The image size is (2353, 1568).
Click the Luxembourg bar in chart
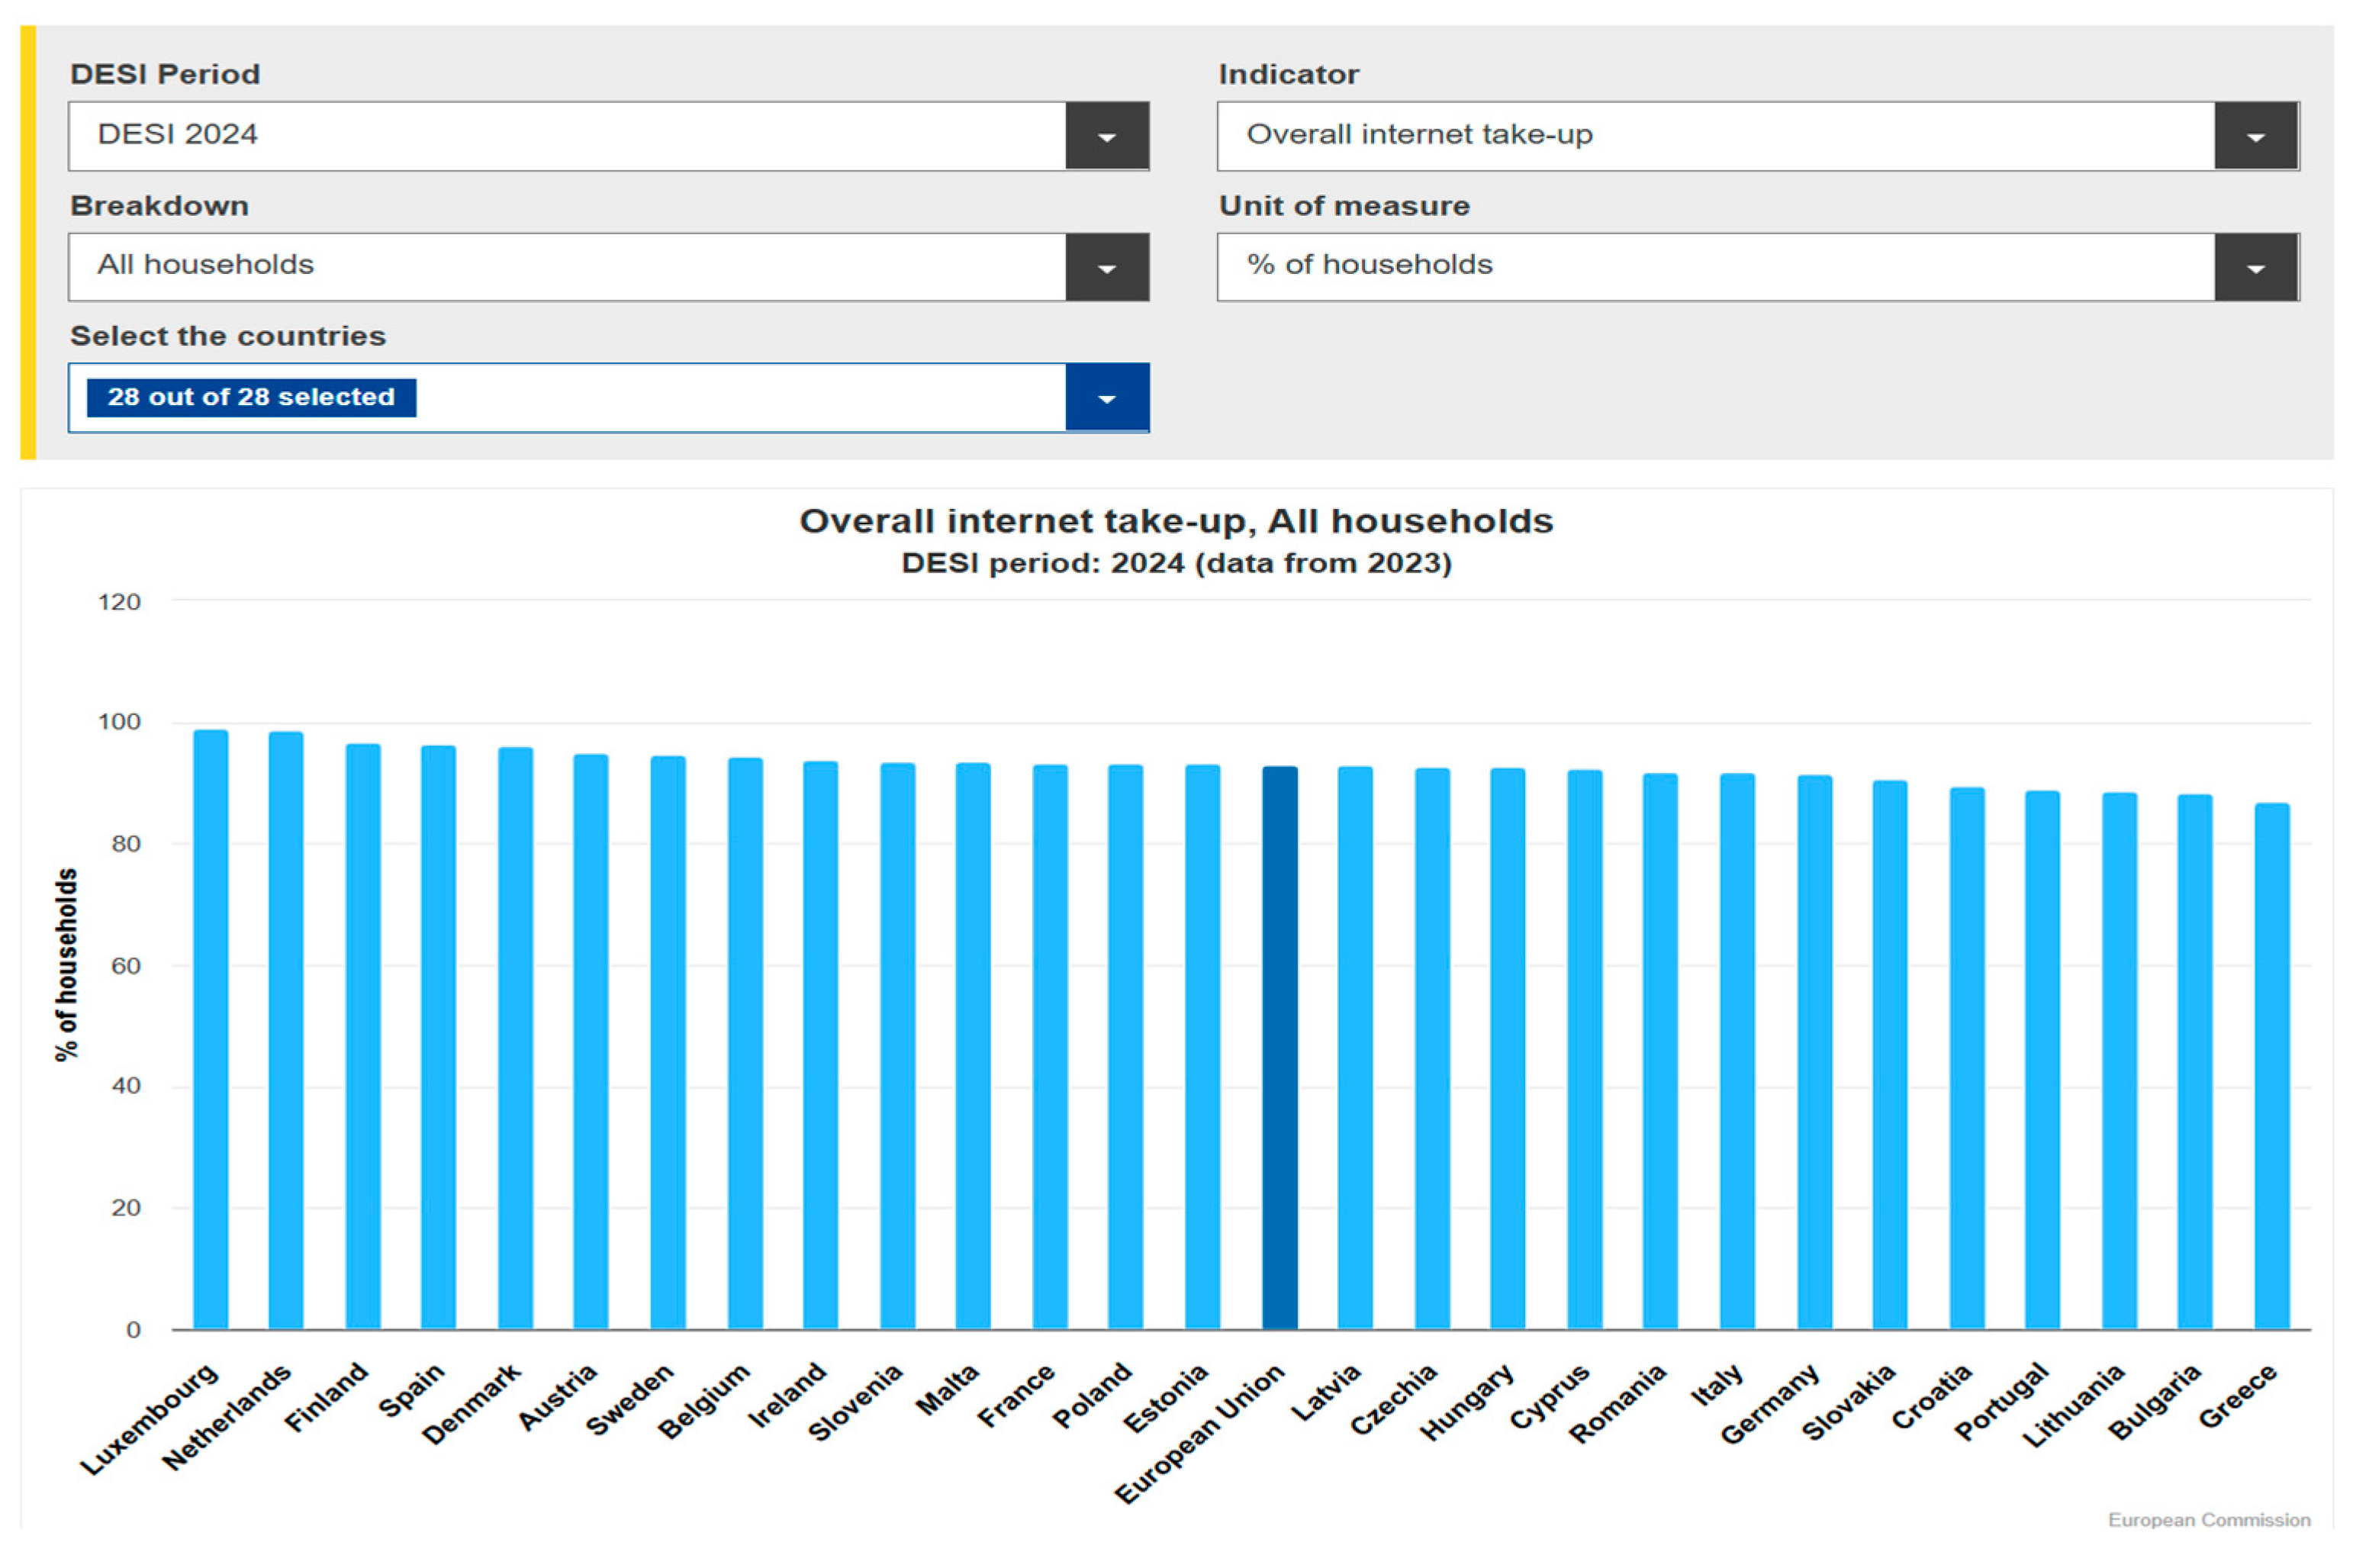211,1029
